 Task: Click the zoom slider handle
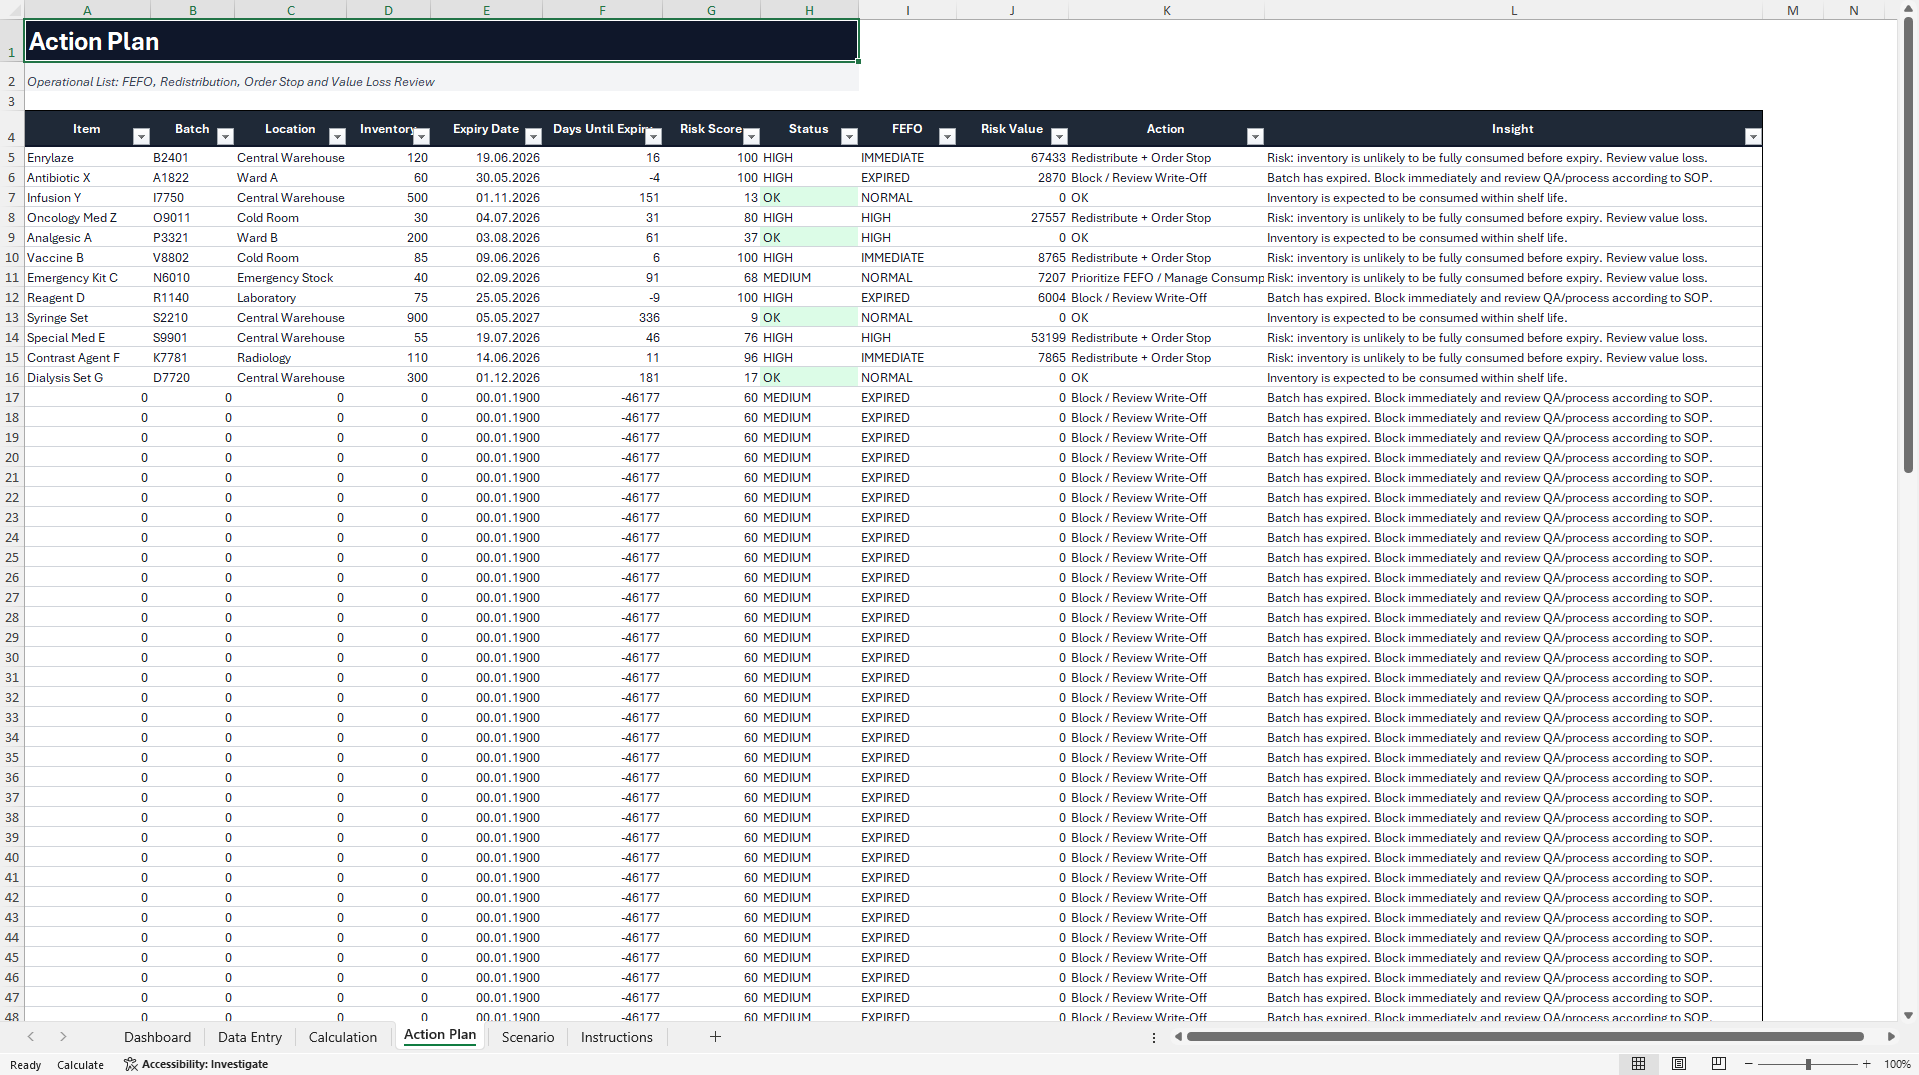pos(1808,1064)
